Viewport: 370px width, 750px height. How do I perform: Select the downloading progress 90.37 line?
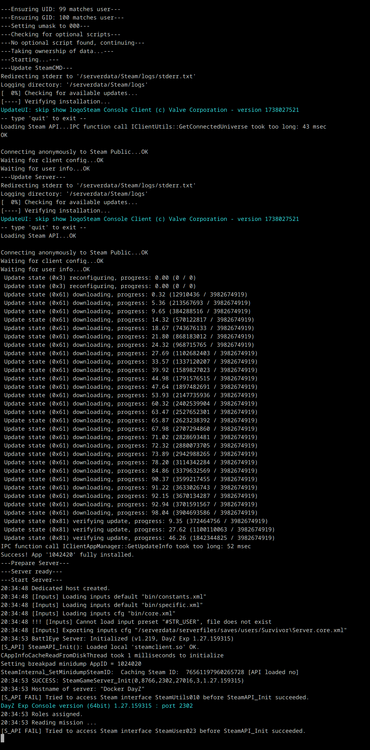pos(131,479)
